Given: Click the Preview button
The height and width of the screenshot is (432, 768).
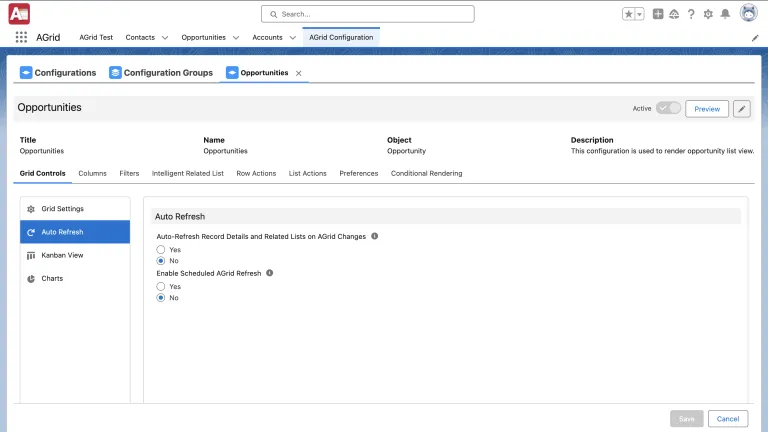Looking at the screenshot, I should click(707, 109).
